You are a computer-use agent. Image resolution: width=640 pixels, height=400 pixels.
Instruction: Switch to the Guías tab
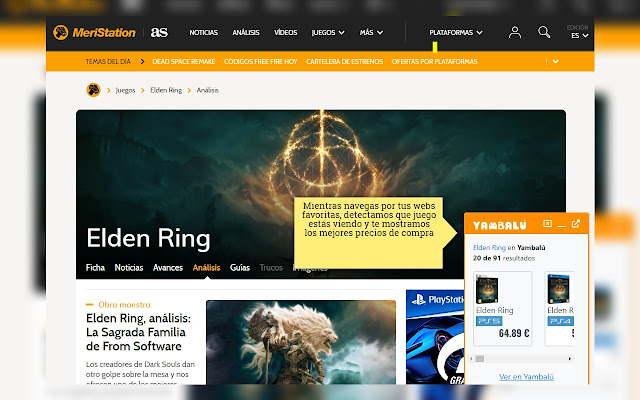pyautogui.click(x=240, y=268)
